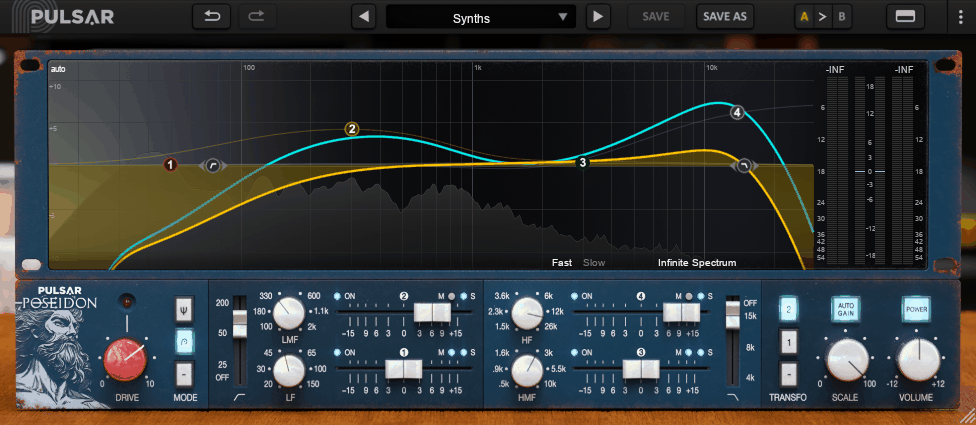Viewport: 976px width, 425px height.
Task: Toggle band 2 M LED
Action: (452, 296)
